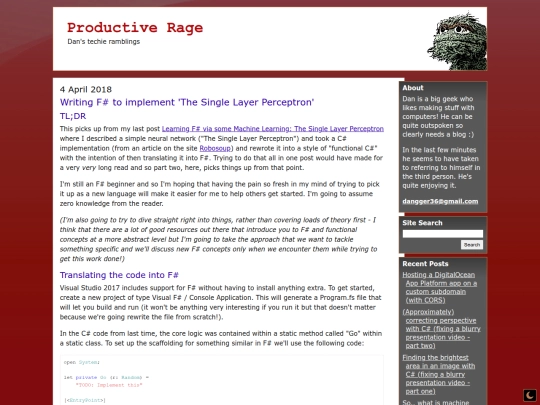Select the 'TL;DR' heading
This screenshot has height=405, width=540.
[73, 116]
